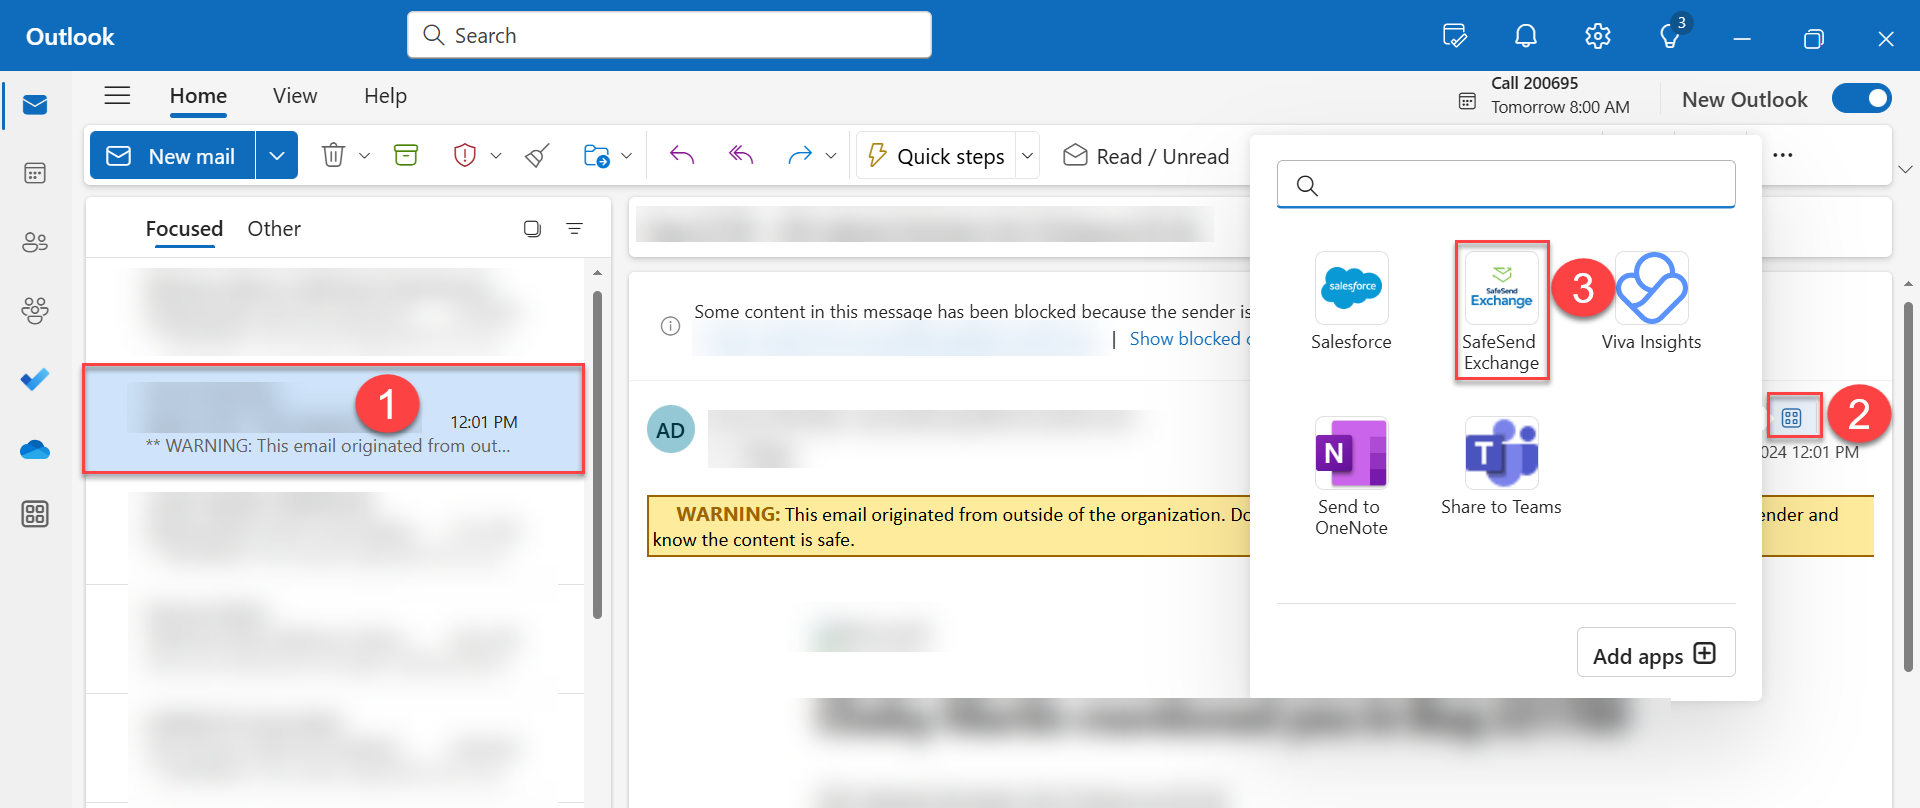Select Share to Teams
1920x808 pixels.
1502,467
